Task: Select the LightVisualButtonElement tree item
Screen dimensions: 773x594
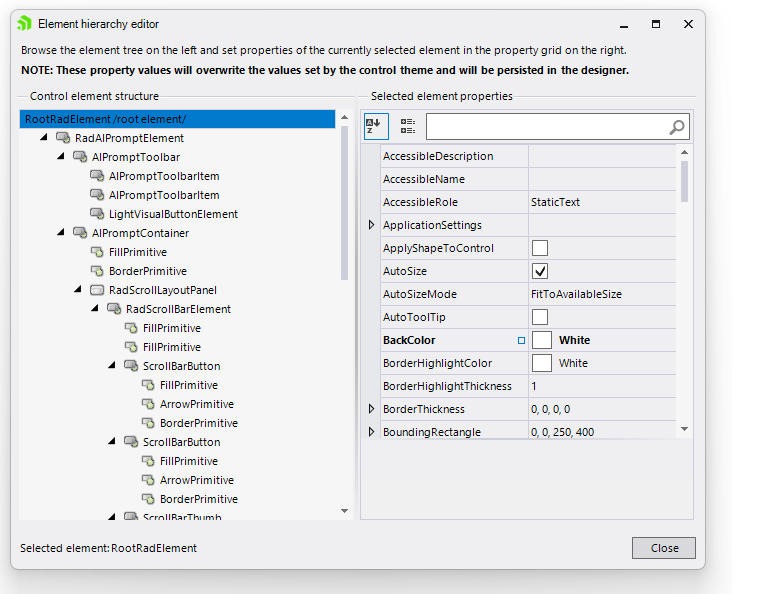Action: pyautogui.click(x=173, y=214)
